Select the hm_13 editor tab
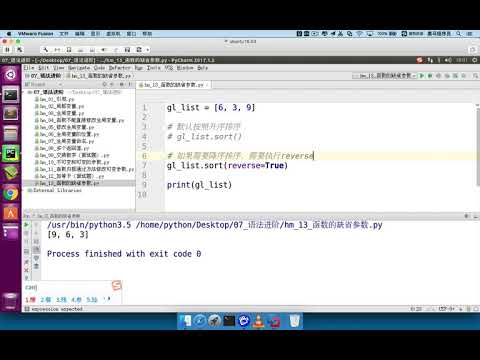The width and height of the screenshot is (480, 360). [x=173, y=85]
